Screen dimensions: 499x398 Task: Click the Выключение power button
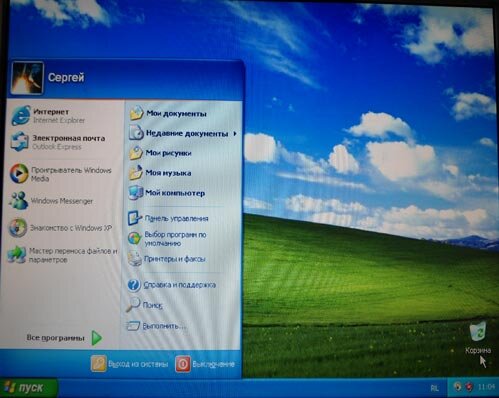(205, 364)
